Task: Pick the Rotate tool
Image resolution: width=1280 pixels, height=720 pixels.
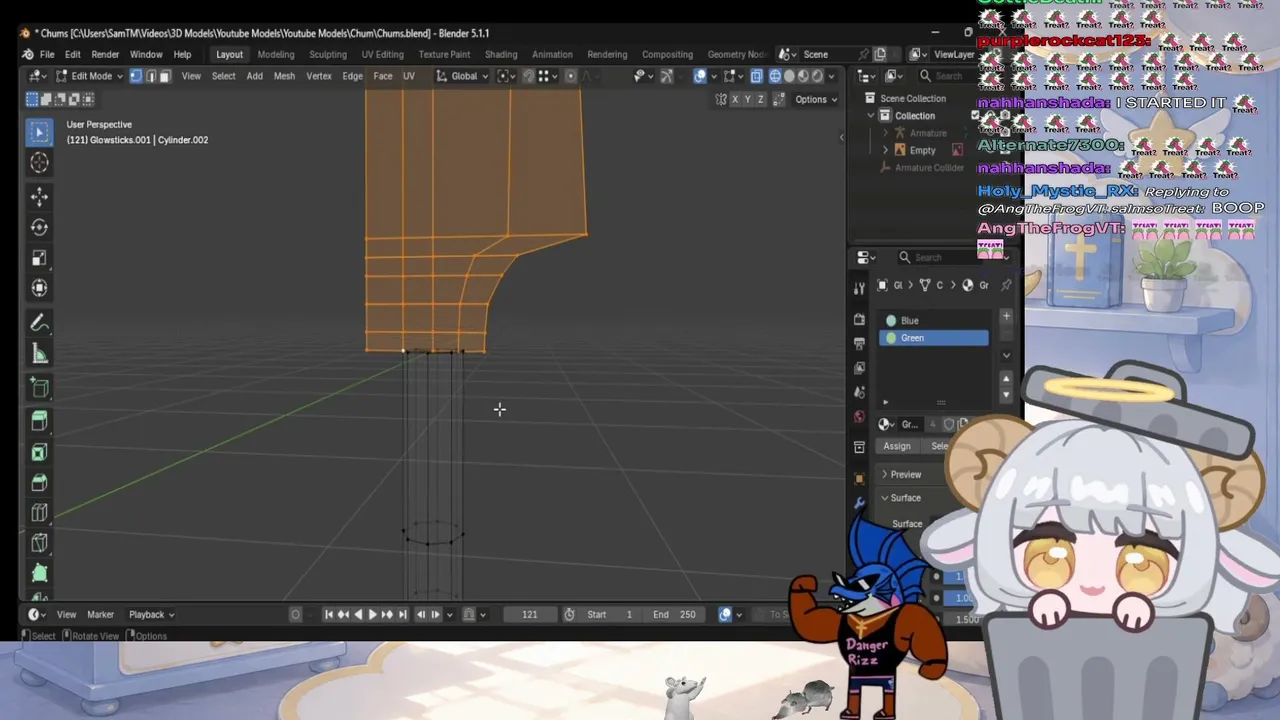Action: (x=39, y=227)
